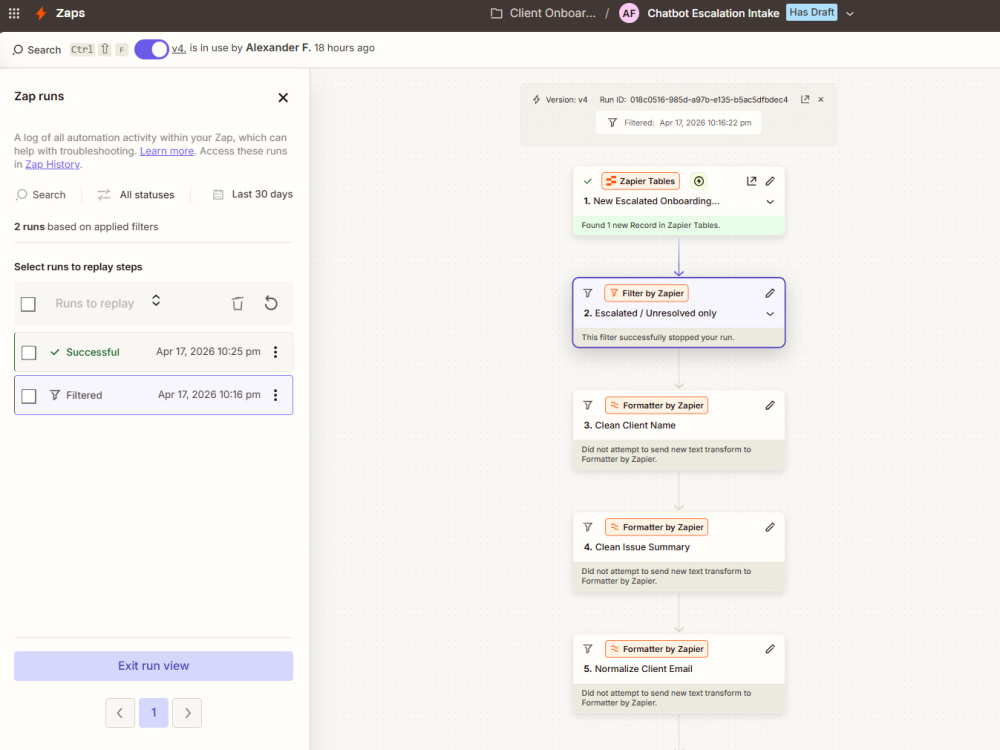Click the circular icon beside Zapier Tables

[x=699, y=181]
